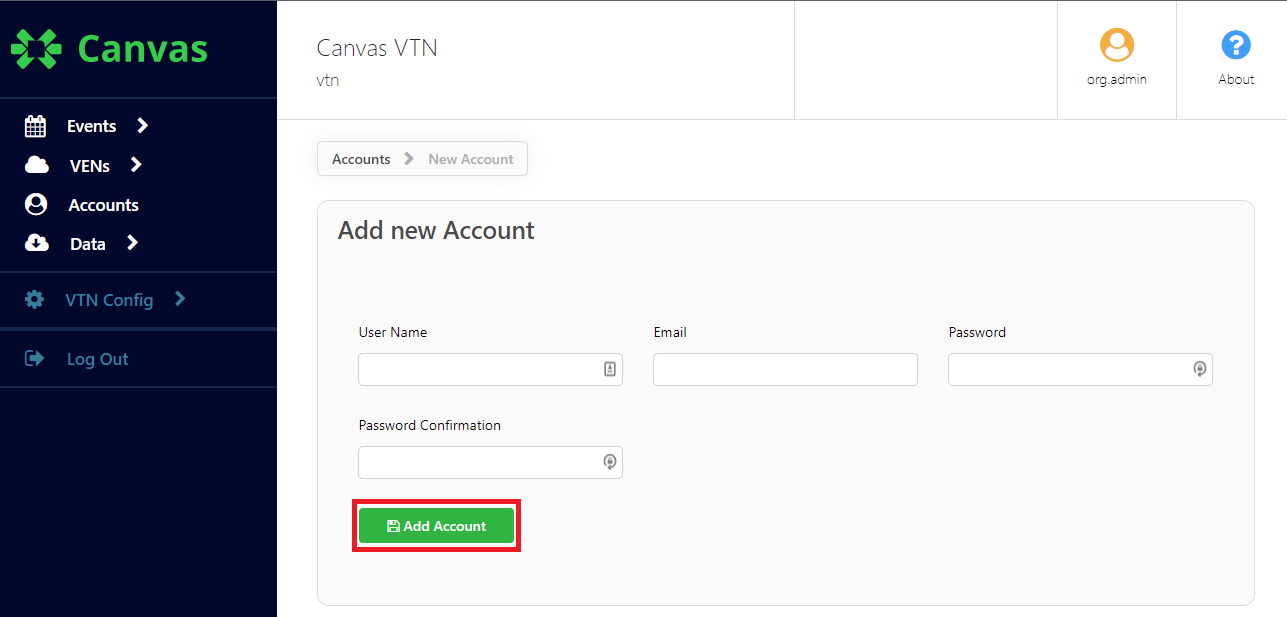
Task: Click inside the Email input field
Action: pyautogui.click(x=784, y=369)
